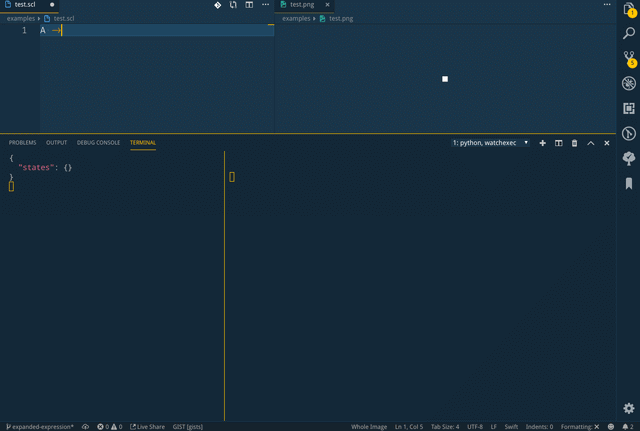This screenshot has height=431, width=640.
Task: Open the Swift language mode selector
Action: click(x=511, y=426)
